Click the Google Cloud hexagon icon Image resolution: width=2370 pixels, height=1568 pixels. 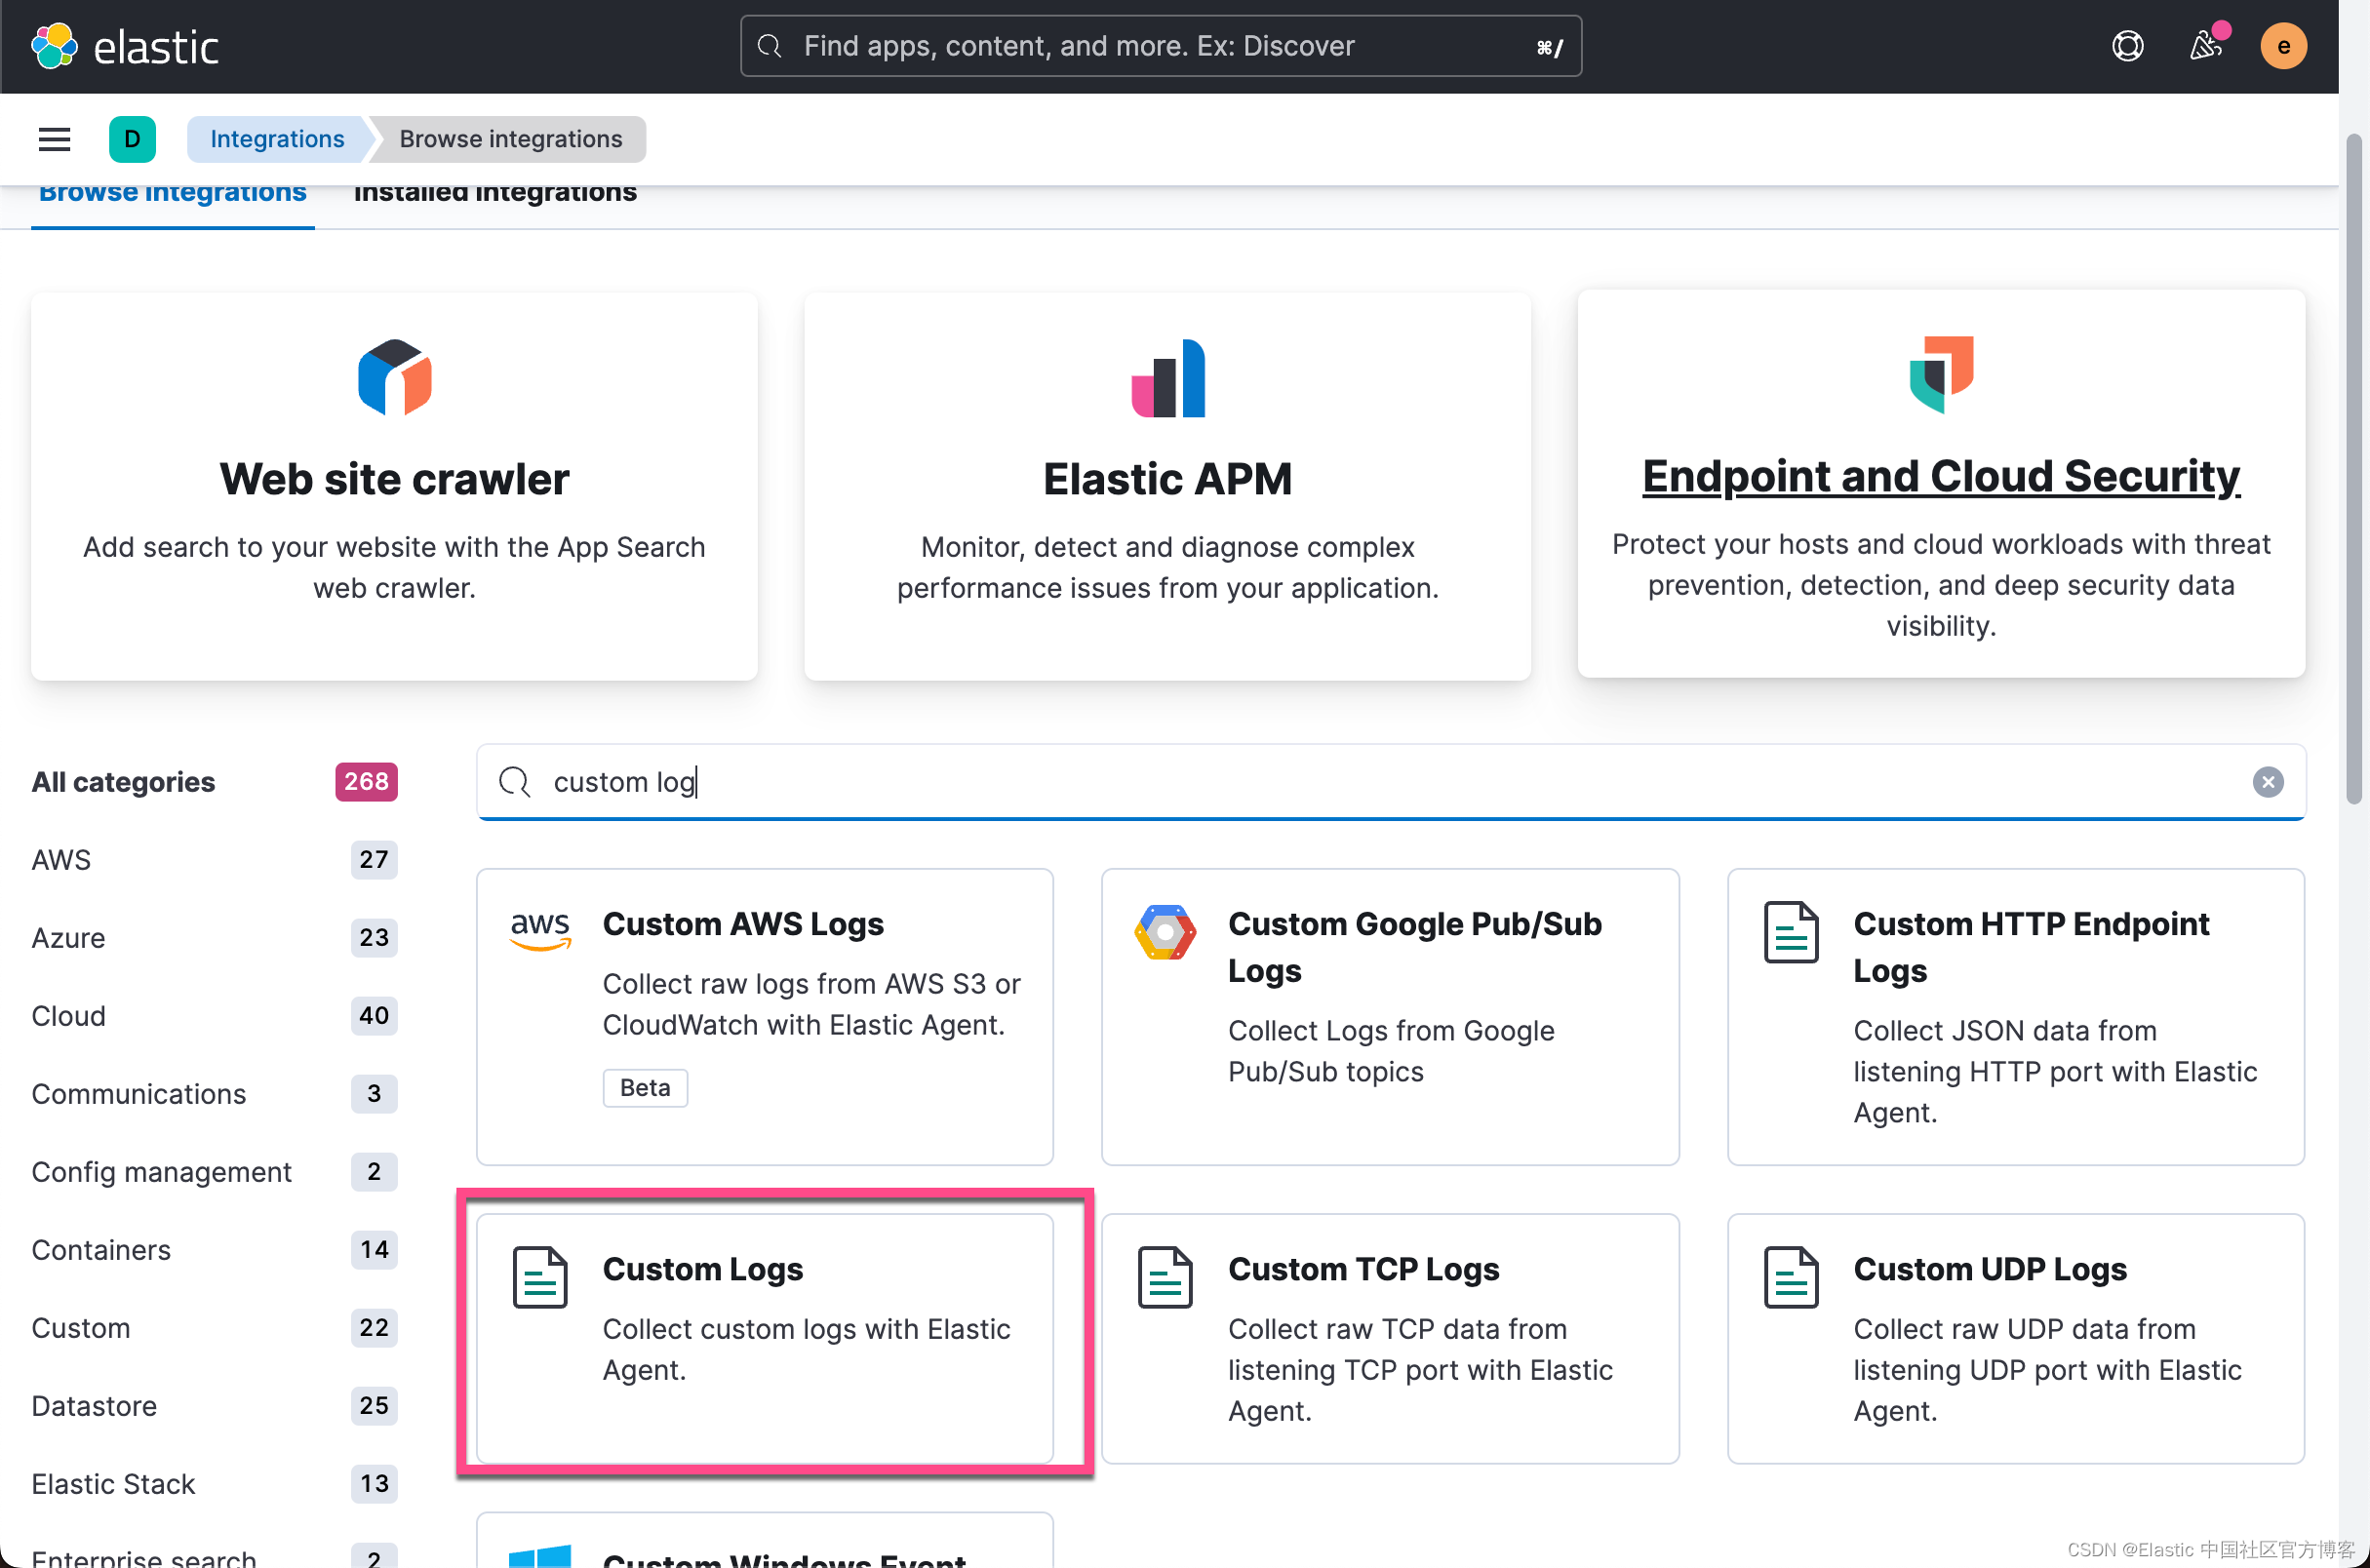click(1164, 932)
